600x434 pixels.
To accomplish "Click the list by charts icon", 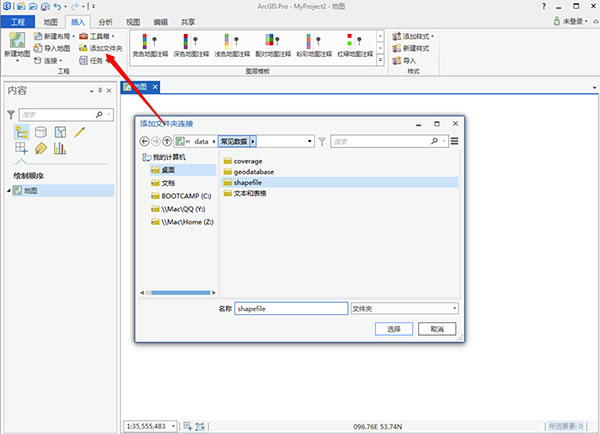I will (x=60, y=149).
